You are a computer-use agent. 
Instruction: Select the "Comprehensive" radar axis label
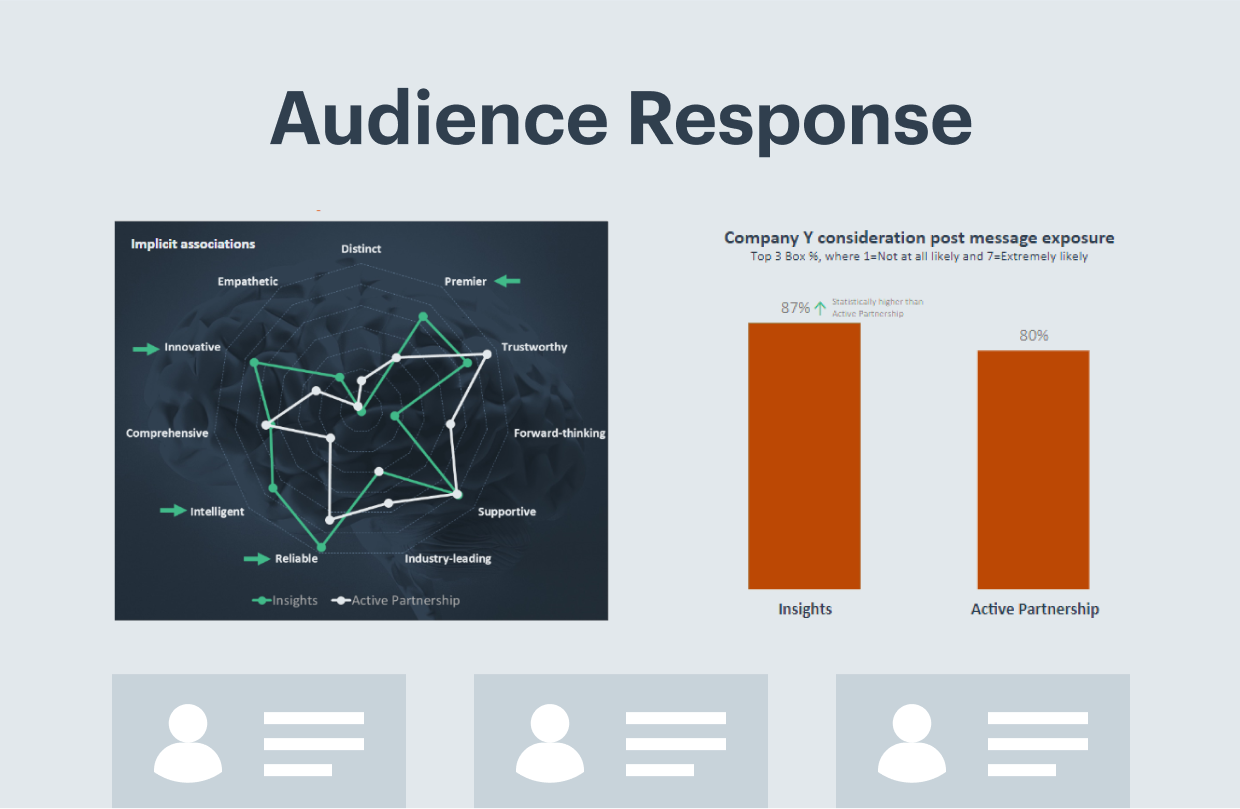point(167,434)
